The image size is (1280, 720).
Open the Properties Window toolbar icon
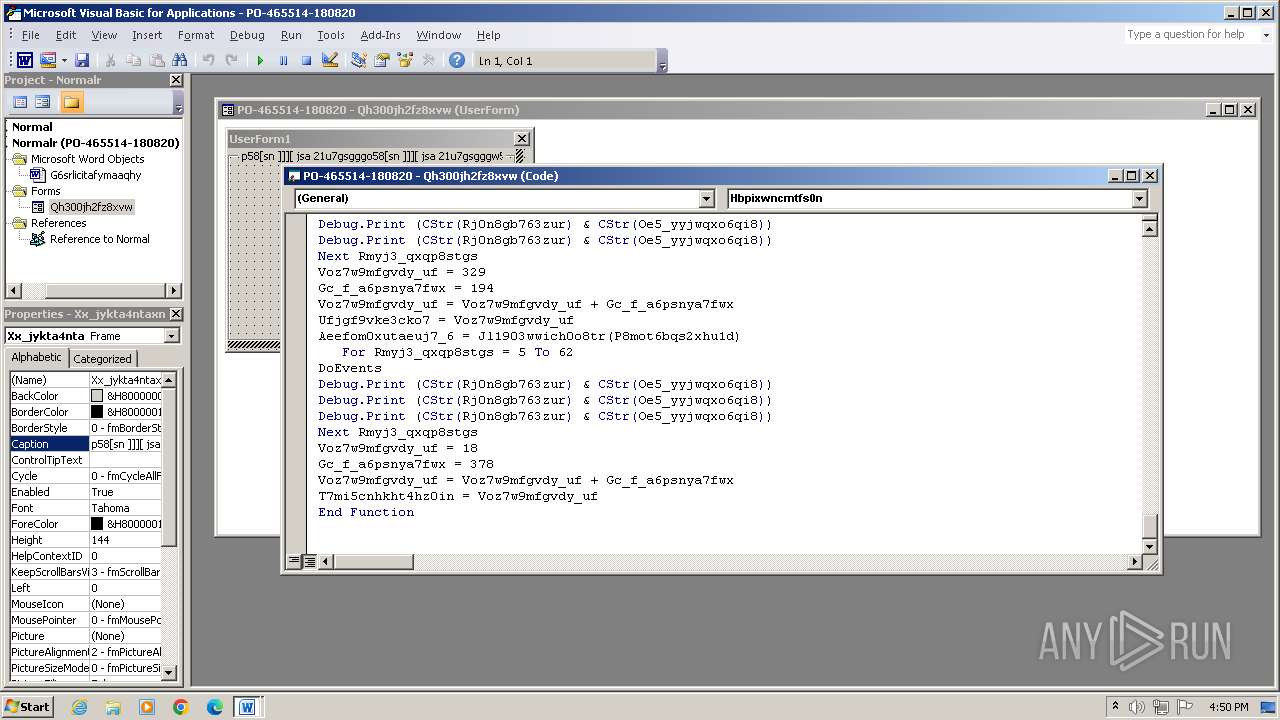click(x=382, y=61)
